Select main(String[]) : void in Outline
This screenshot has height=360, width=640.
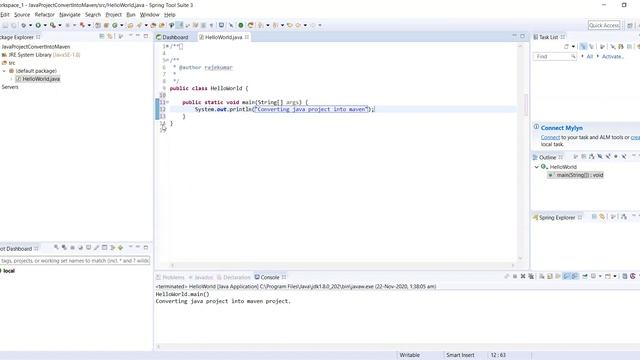tap(576, 175)
